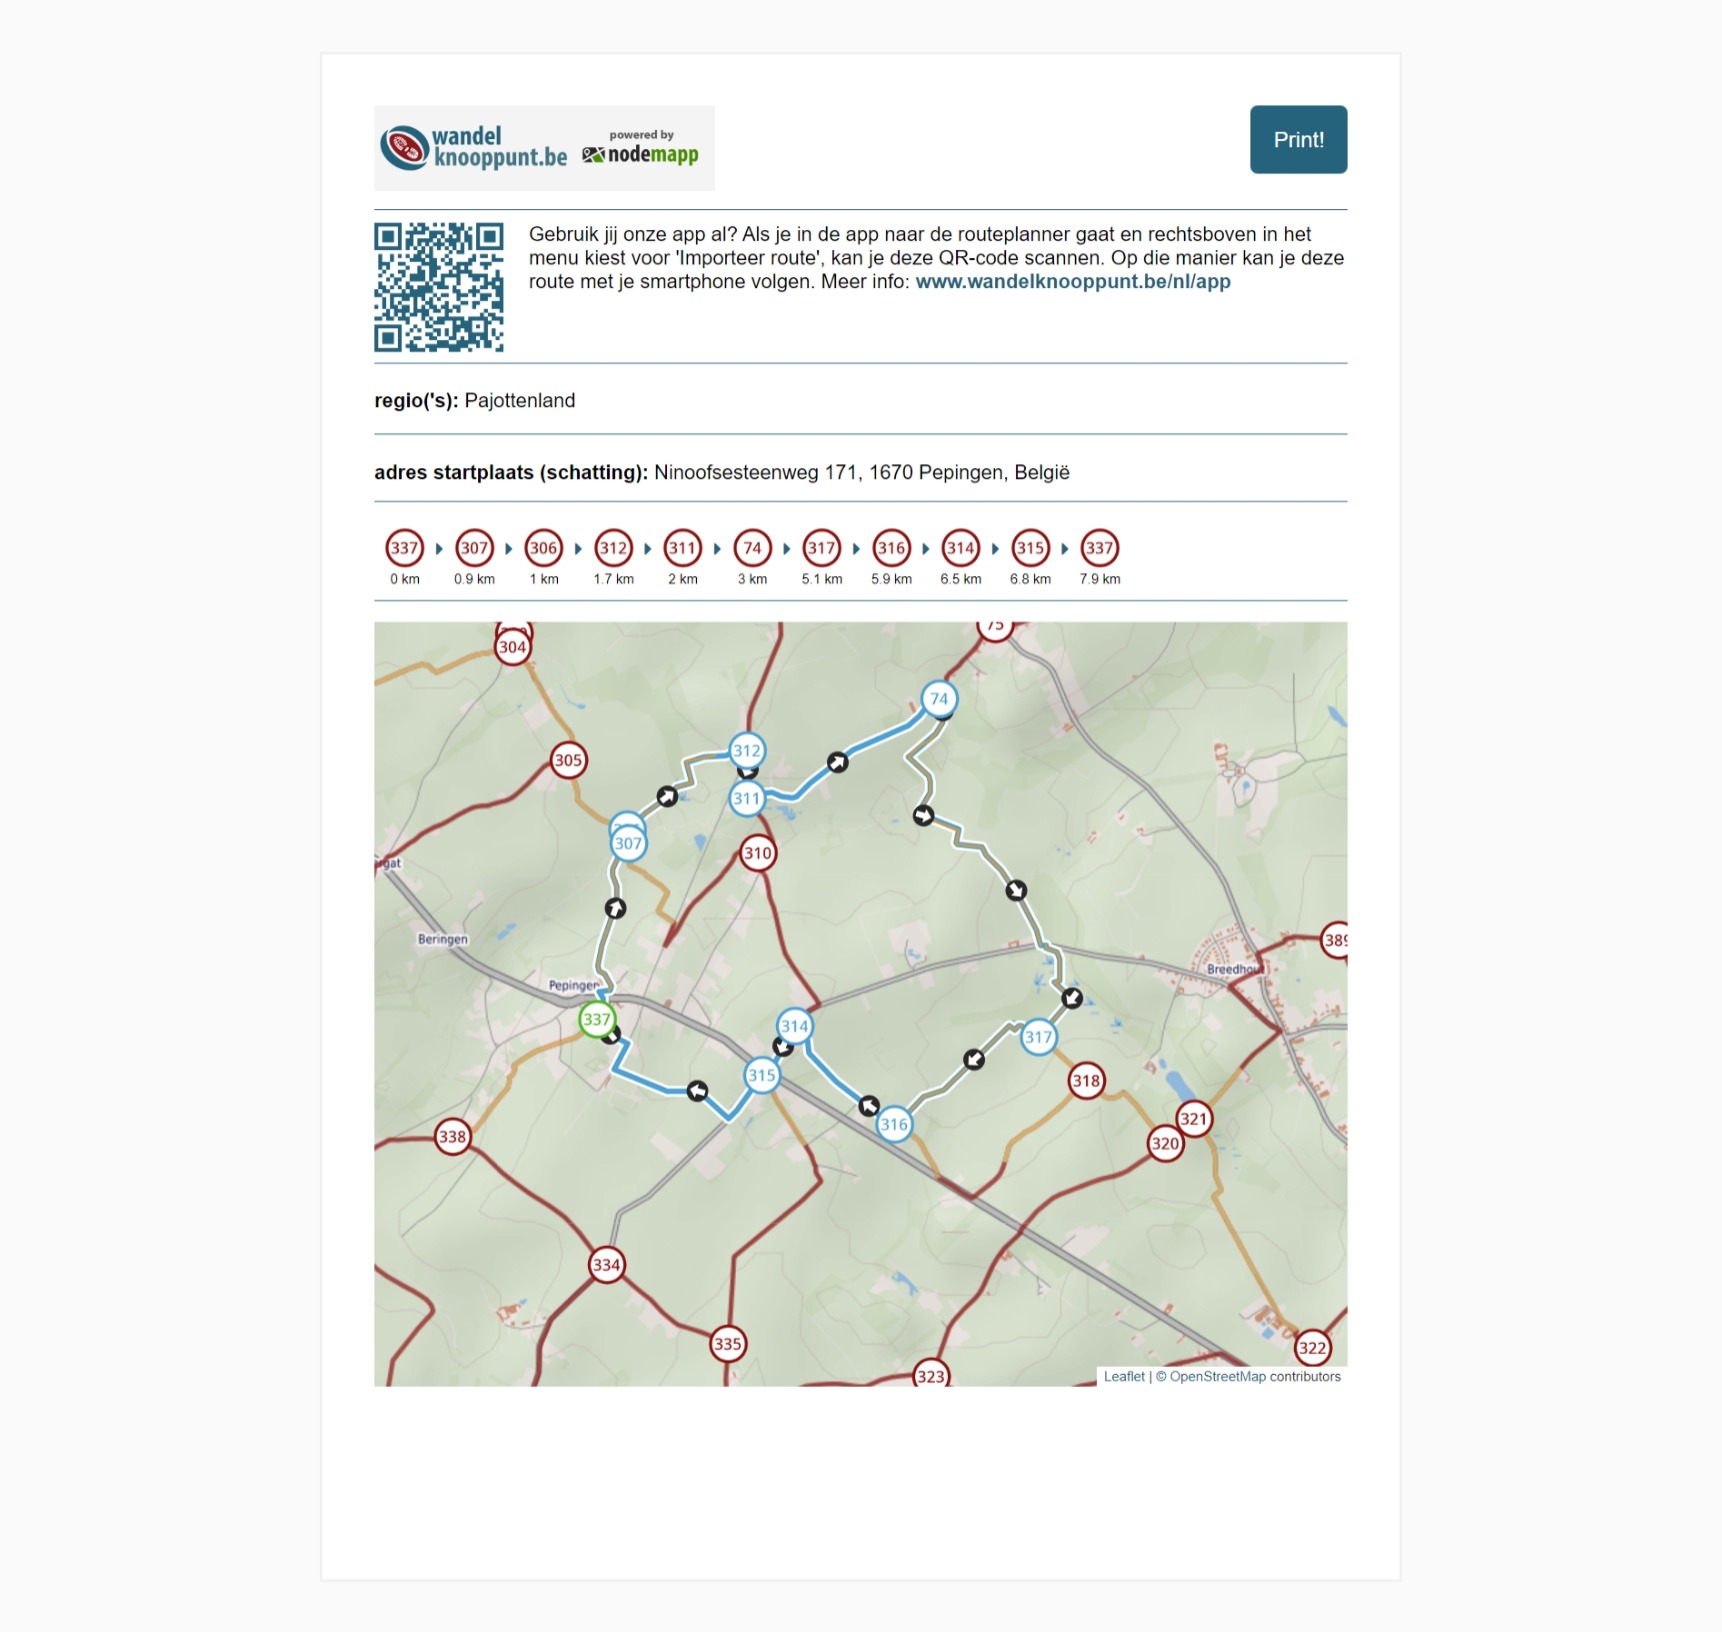Click blue map marker 315

(761, 1076)
